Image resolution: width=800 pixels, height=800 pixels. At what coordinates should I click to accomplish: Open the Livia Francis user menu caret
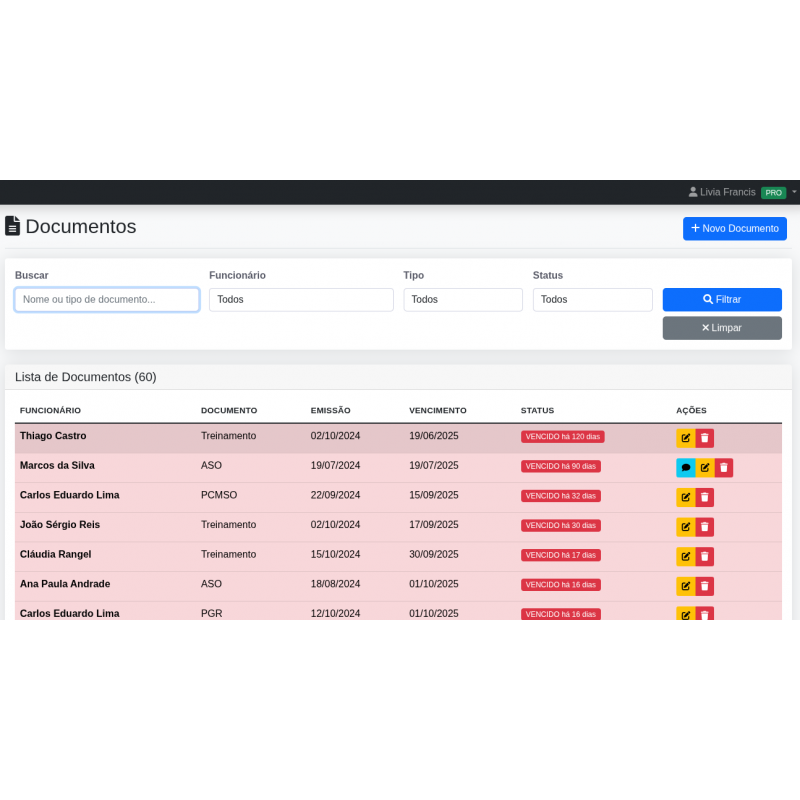[794, 192]
